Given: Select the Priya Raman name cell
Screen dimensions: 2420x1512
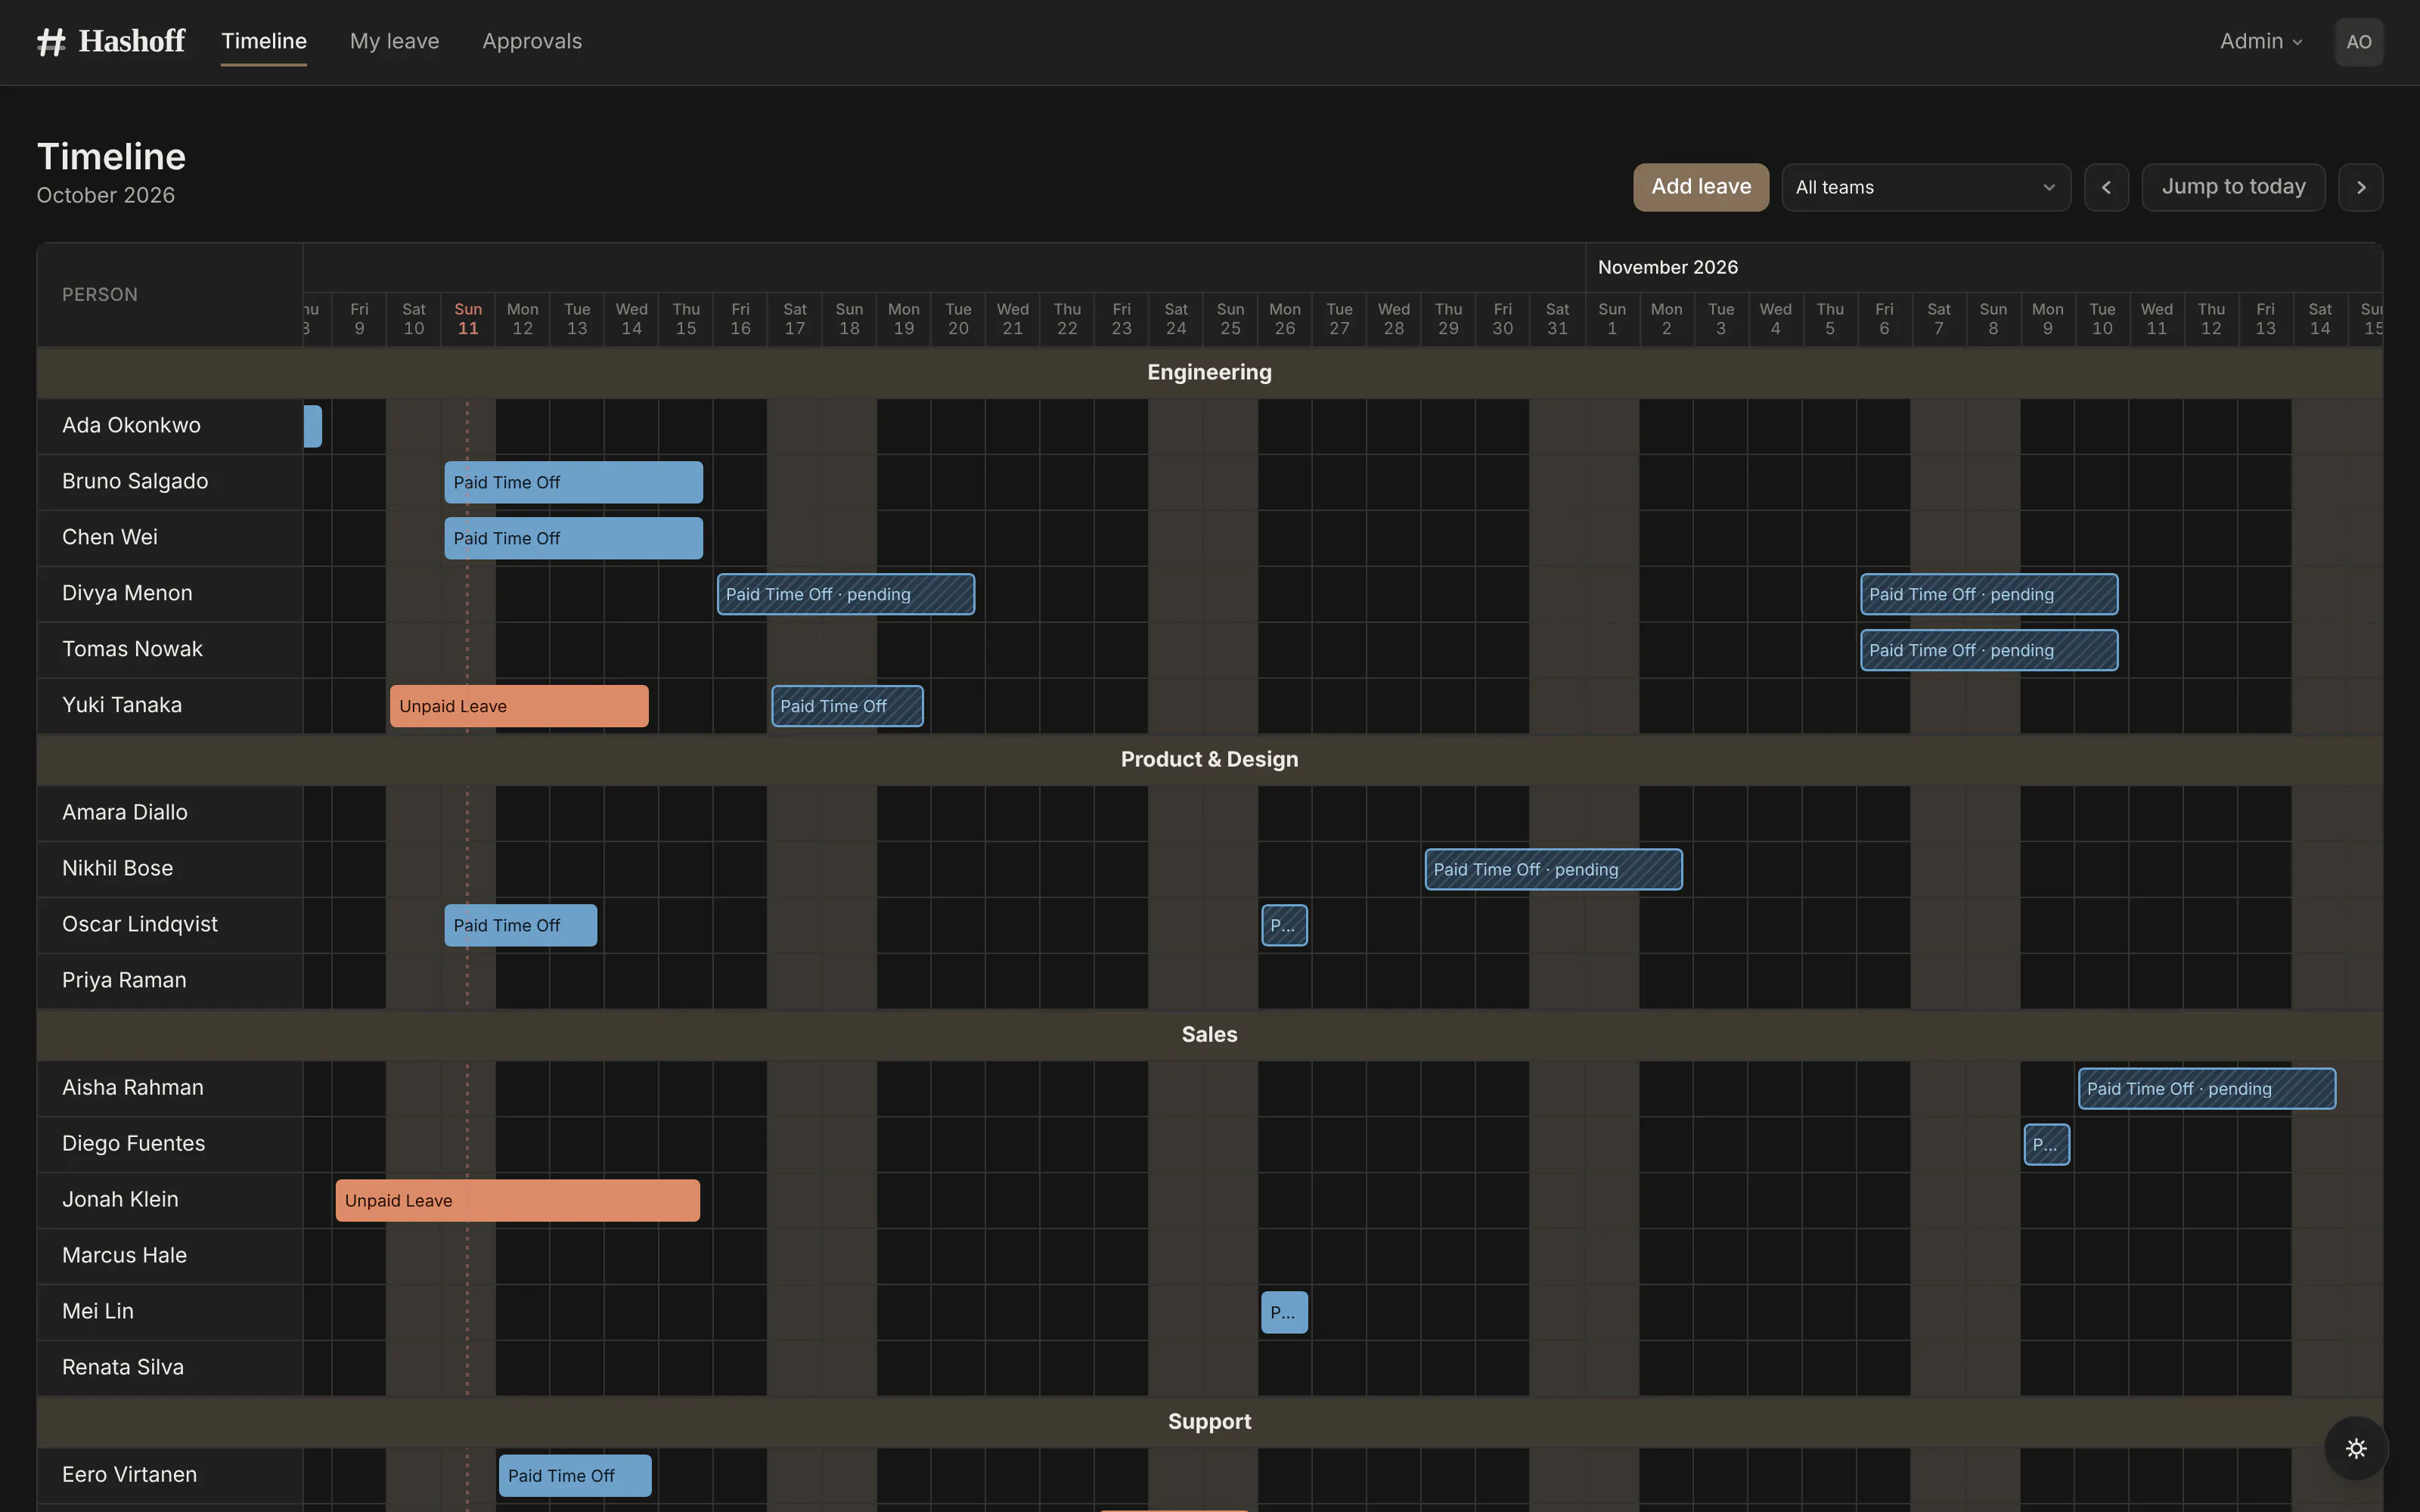Looking at the screenshot, I should point(170,981).
